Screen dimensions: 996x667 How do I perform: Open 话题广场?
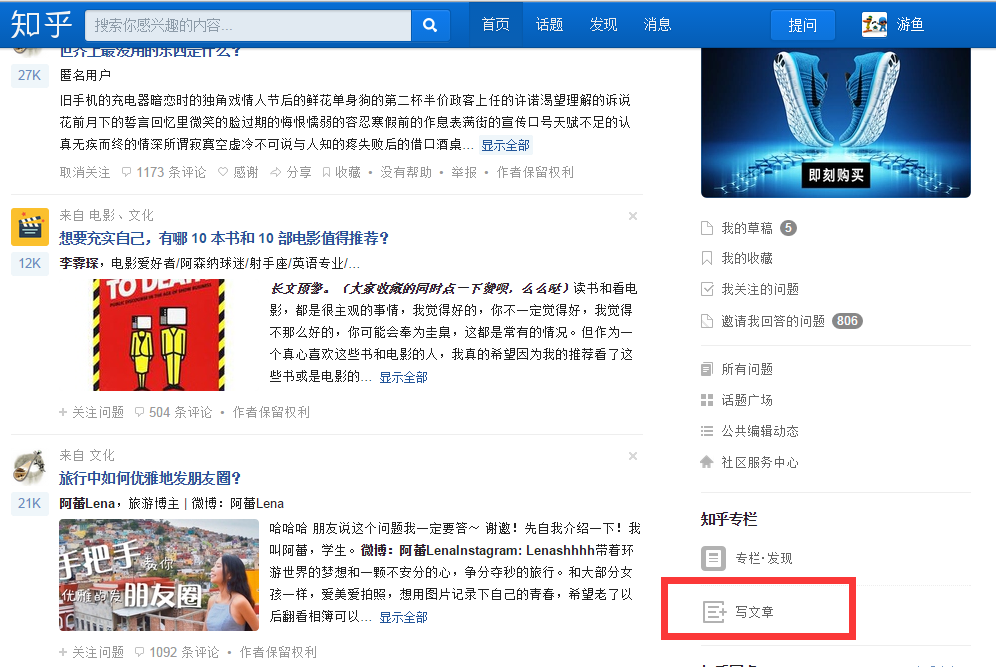737,400
